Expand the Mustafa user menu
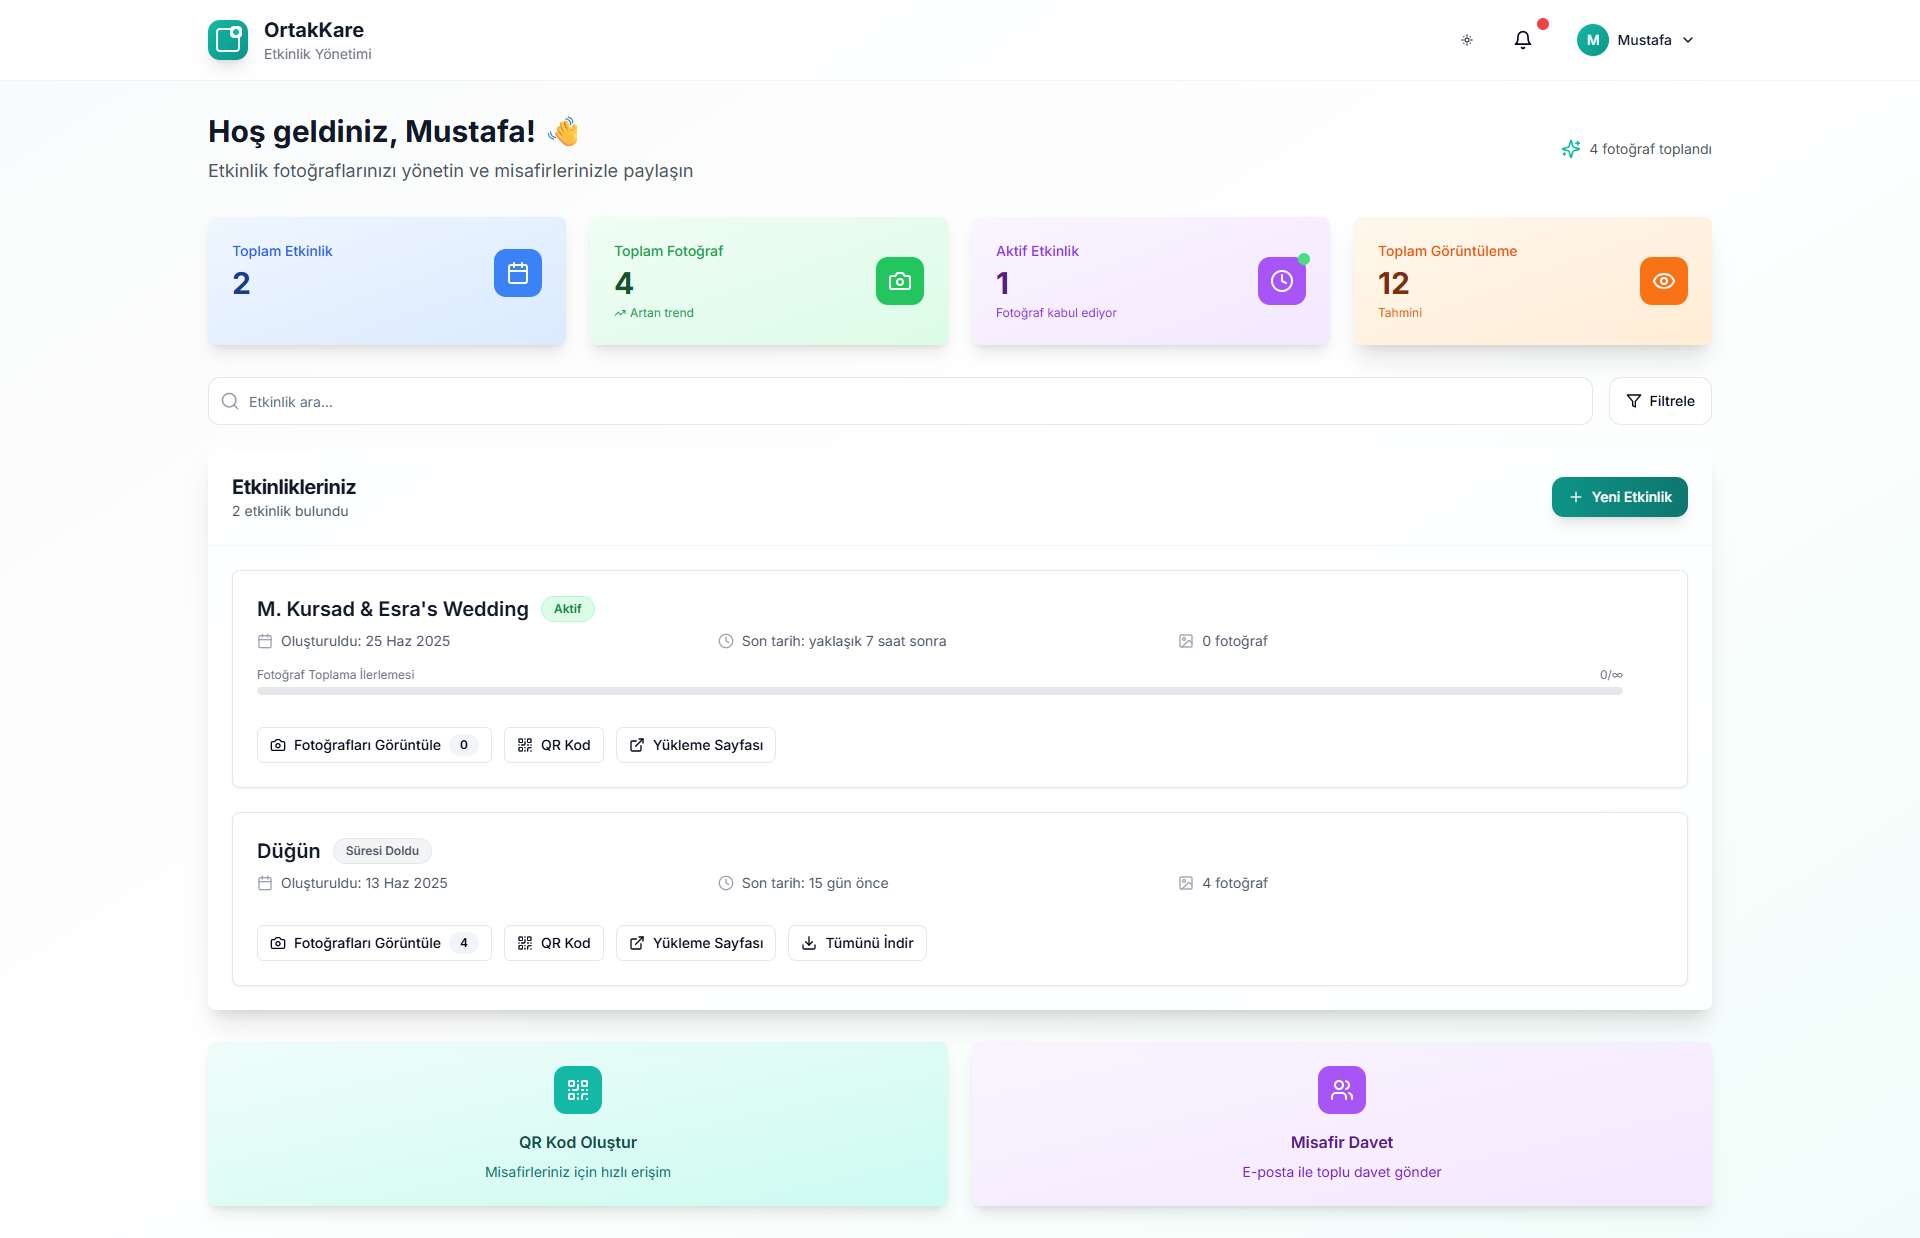This screenshot has height=1238, width=1920. tap(1636, 40)
